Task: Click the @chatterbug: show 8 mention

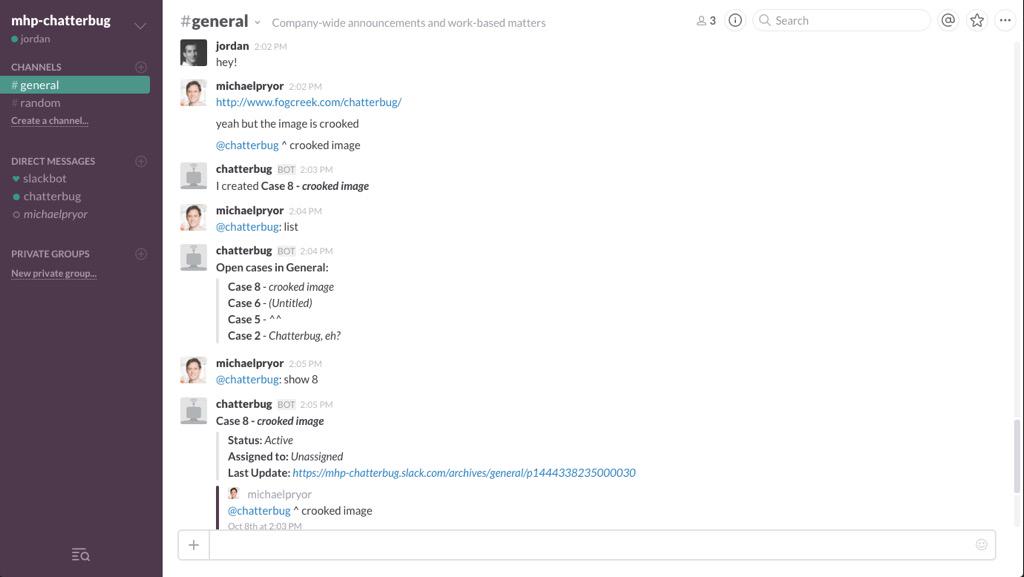Action: [248, 379]
